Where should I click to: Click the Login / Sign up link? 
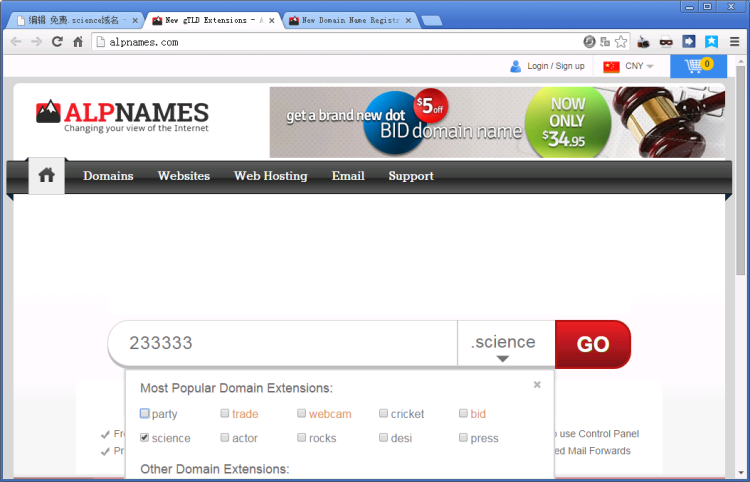pos(556,66)
